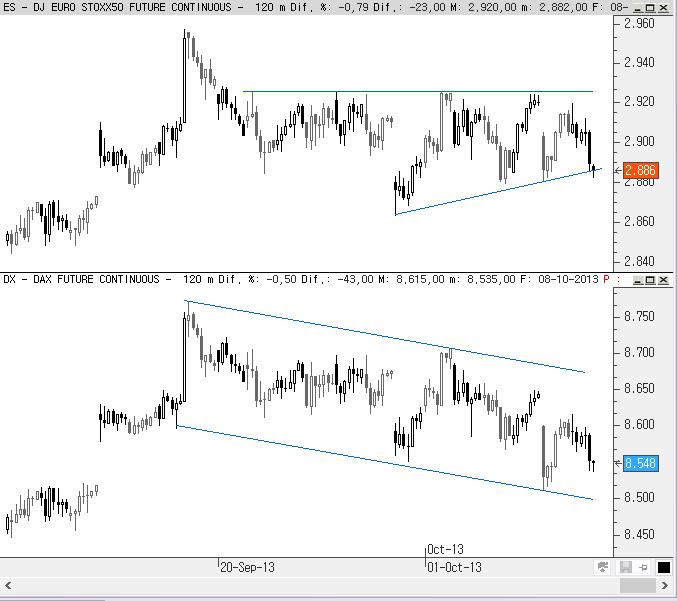Maximize the DAX Future chart panel
677x601 pixels.
(650, 280)
